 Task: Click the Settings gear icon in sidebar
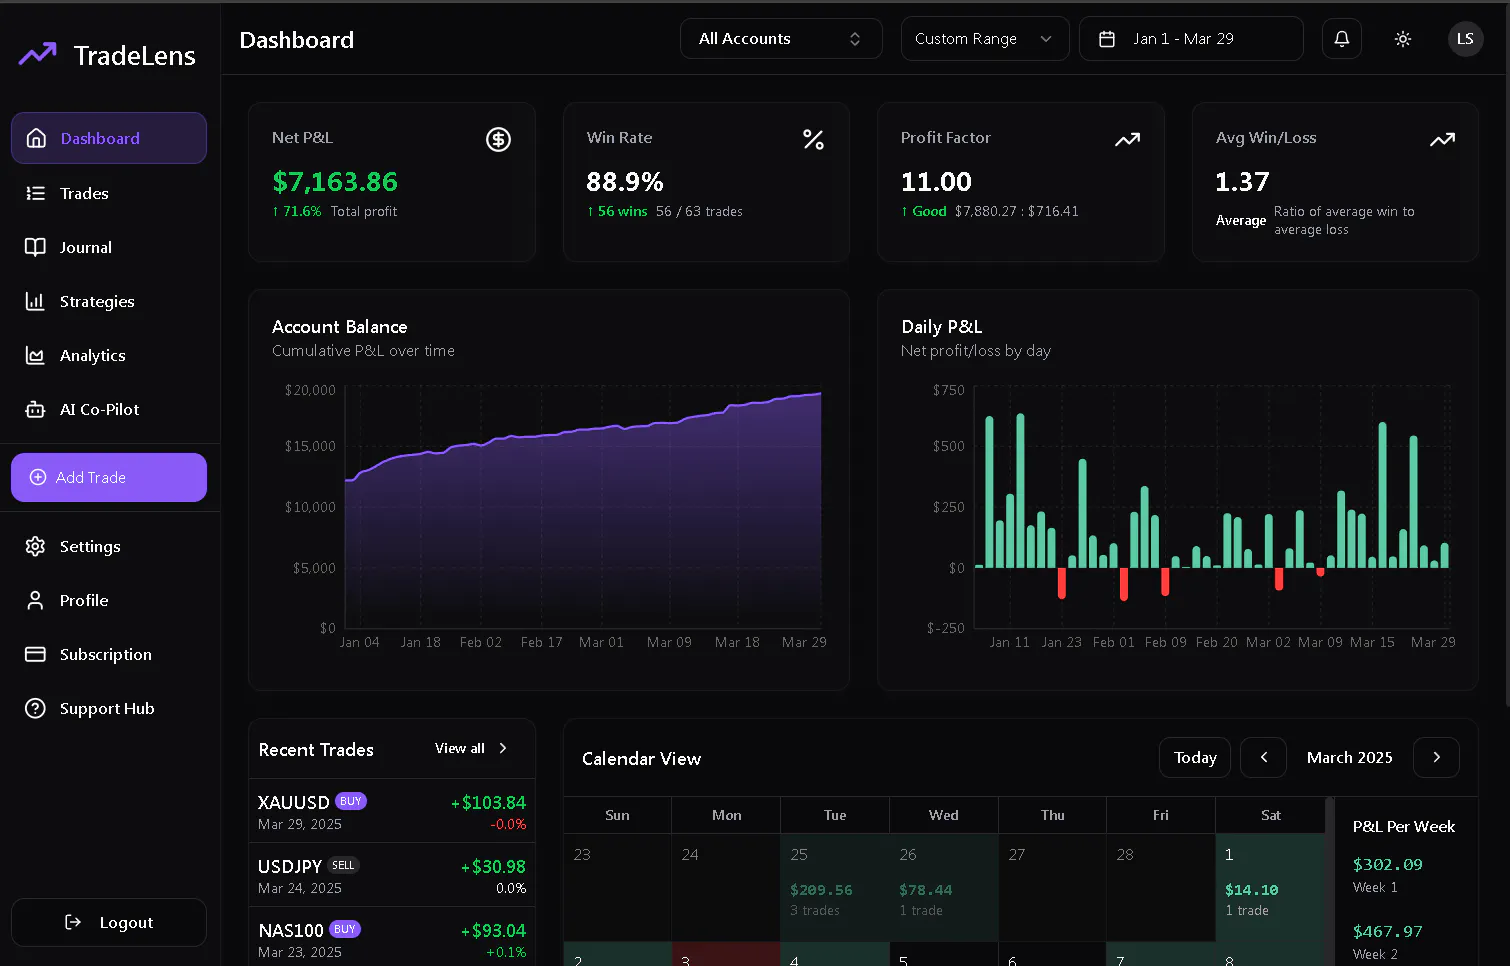[x=36, y=546]
